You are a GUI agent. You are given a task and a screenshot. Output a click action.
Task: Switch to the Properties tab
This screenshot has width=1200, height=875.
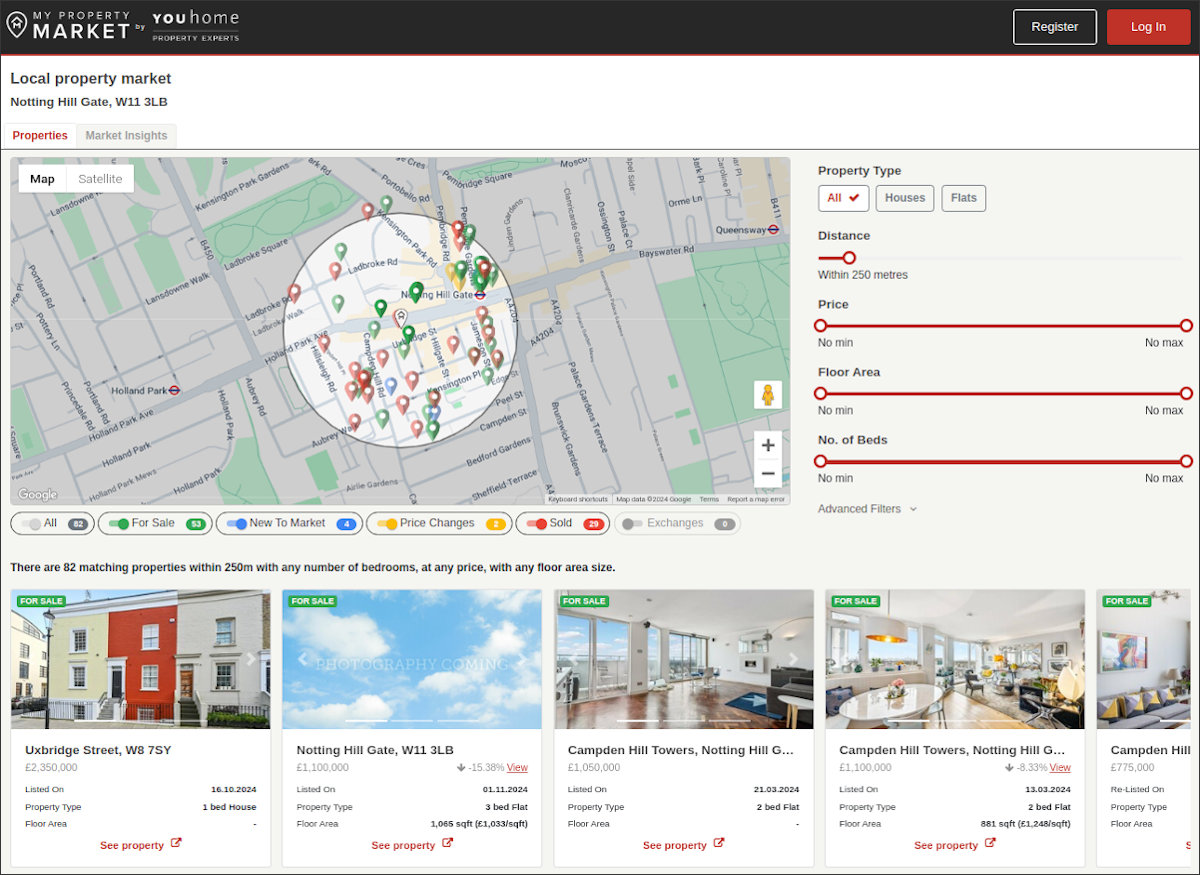[40, 135]
